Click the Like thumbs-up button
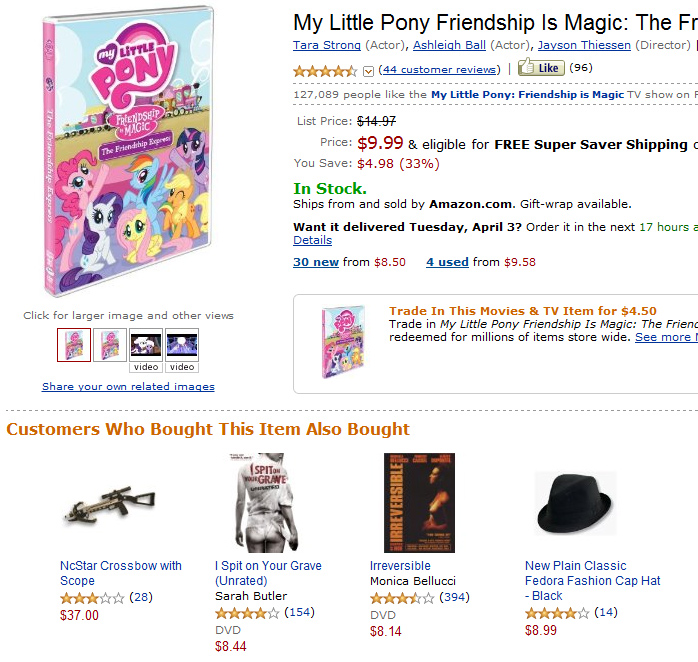698x662 pixels. pyautogui.click(x=541, y=68)
